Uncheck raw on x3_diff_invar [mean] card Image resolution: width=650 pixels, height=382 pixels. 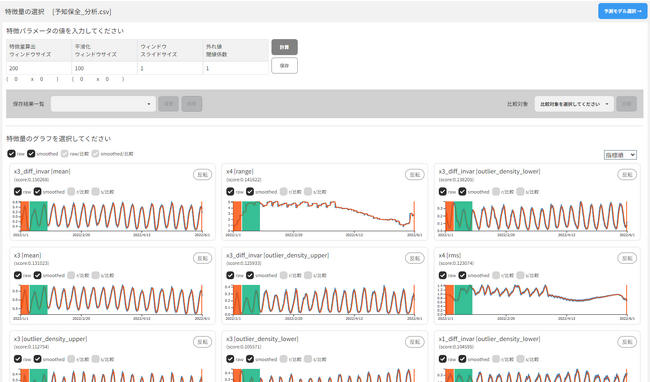[x=18, y=191]
